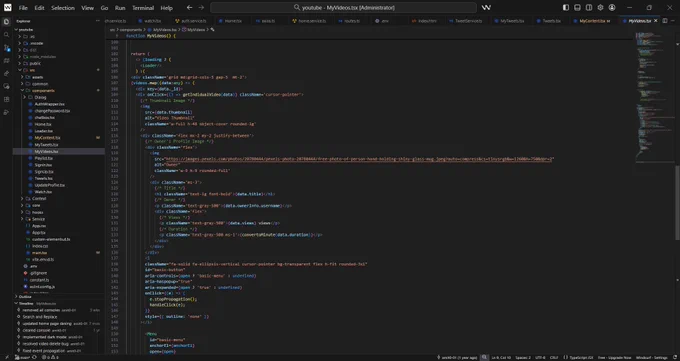Screen dimensions: 680x361
Task: Click the Windsurf Cascade icon beside search bar
Action: (x=486, y=7)
